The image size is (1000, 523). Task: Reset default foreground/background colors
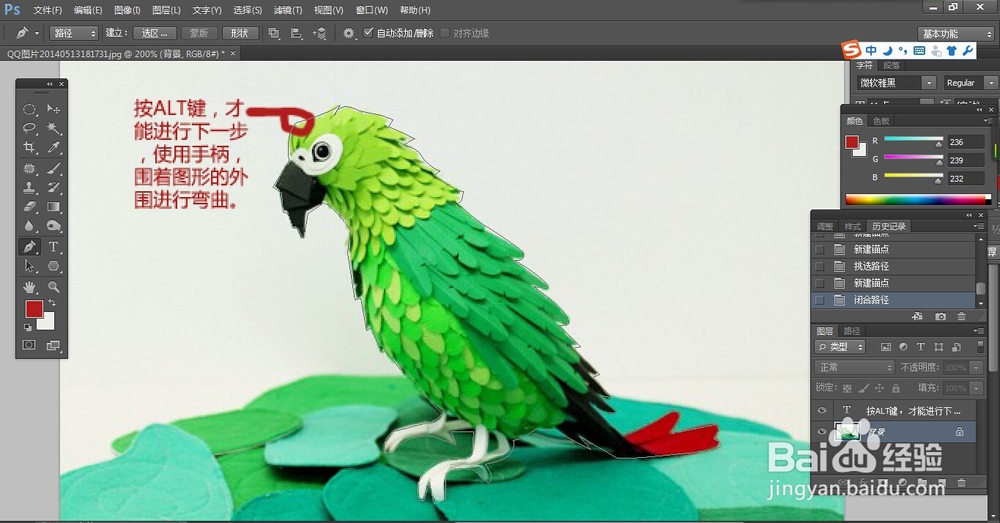(27, 328)
